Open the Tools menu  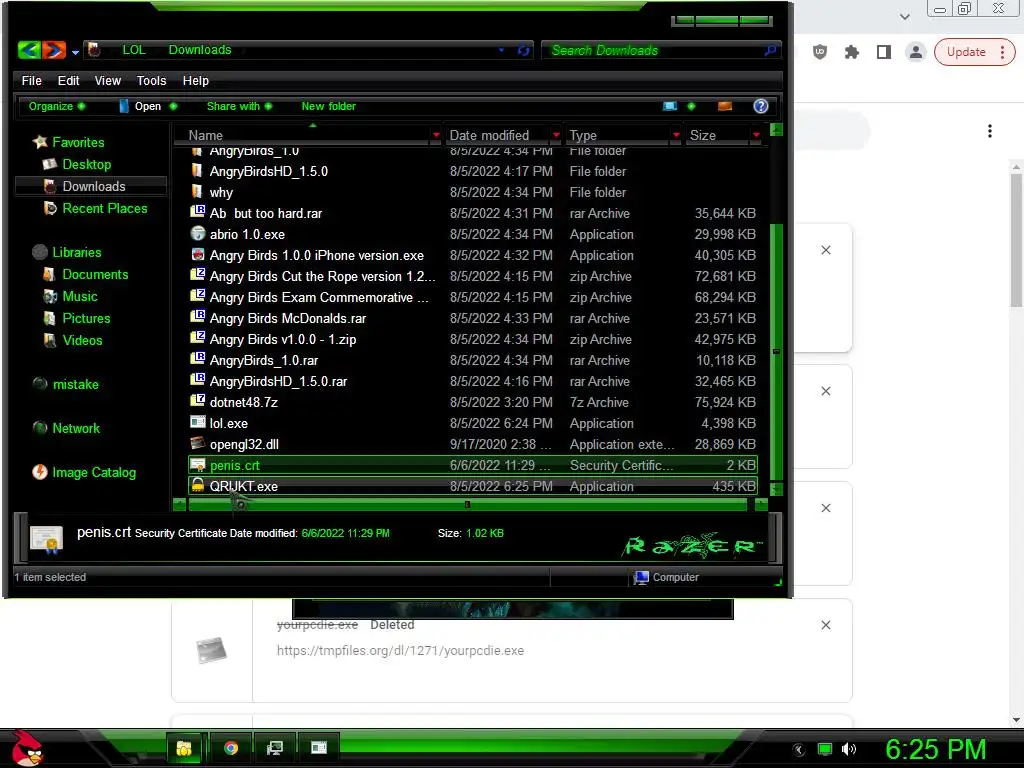click(x=151, y=80)
